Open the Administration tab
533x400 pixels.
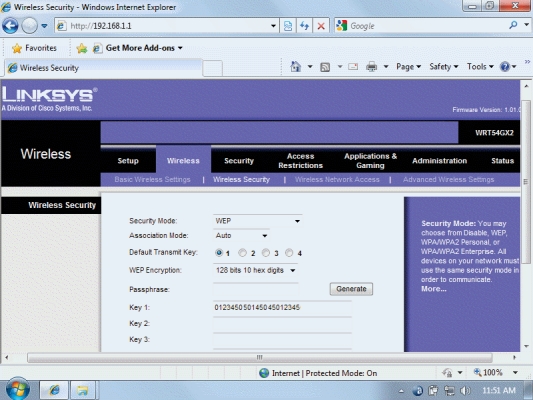pyautogui.click(x=440, y=161)
